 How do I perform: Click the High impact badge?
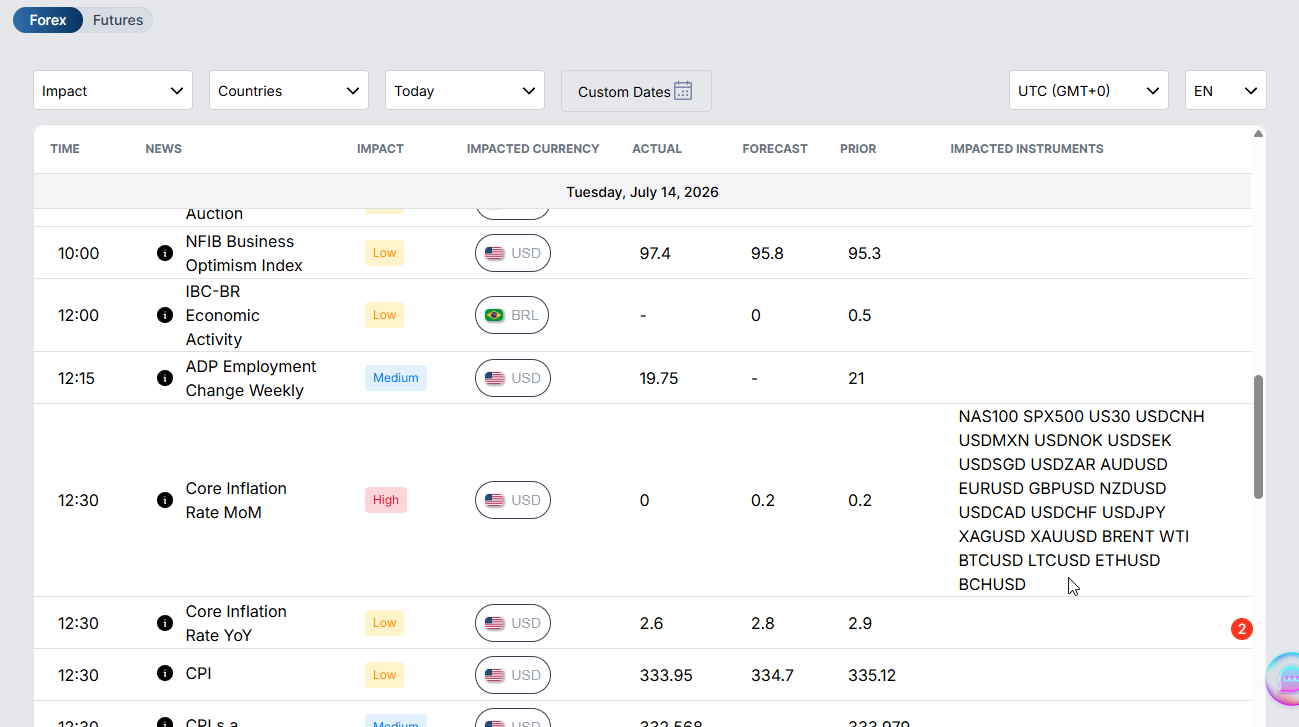[x=386, y=500]
